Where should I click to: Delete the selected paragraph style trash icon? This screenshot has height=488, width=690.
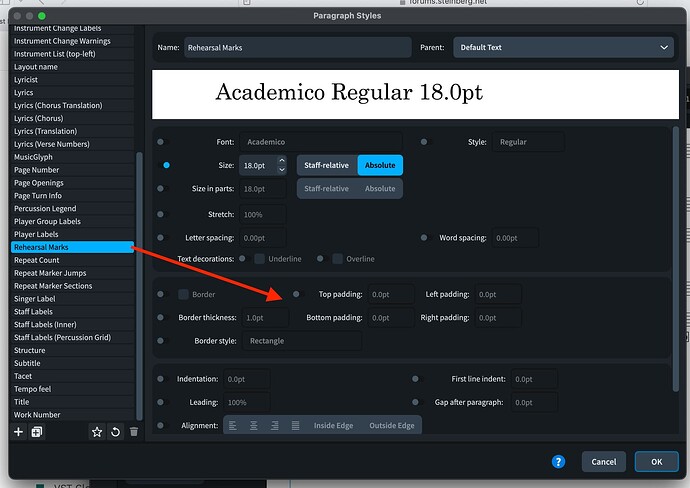click(x=134, y=432)
